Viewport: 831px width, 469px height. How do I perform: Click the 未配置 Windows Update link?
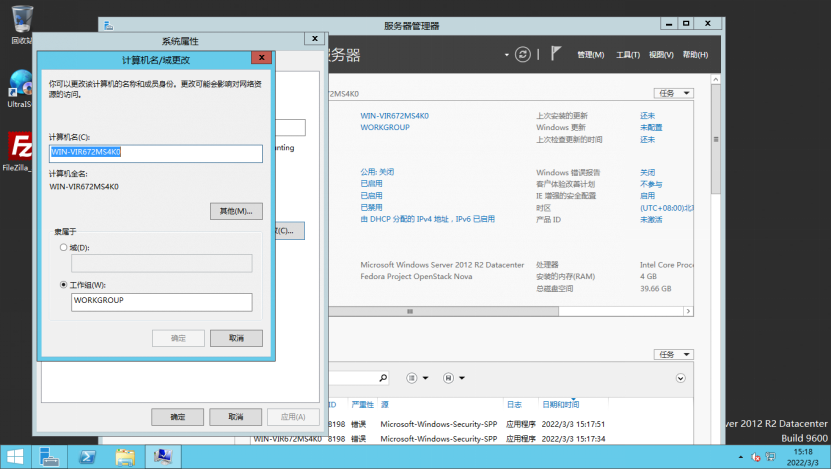651,127
